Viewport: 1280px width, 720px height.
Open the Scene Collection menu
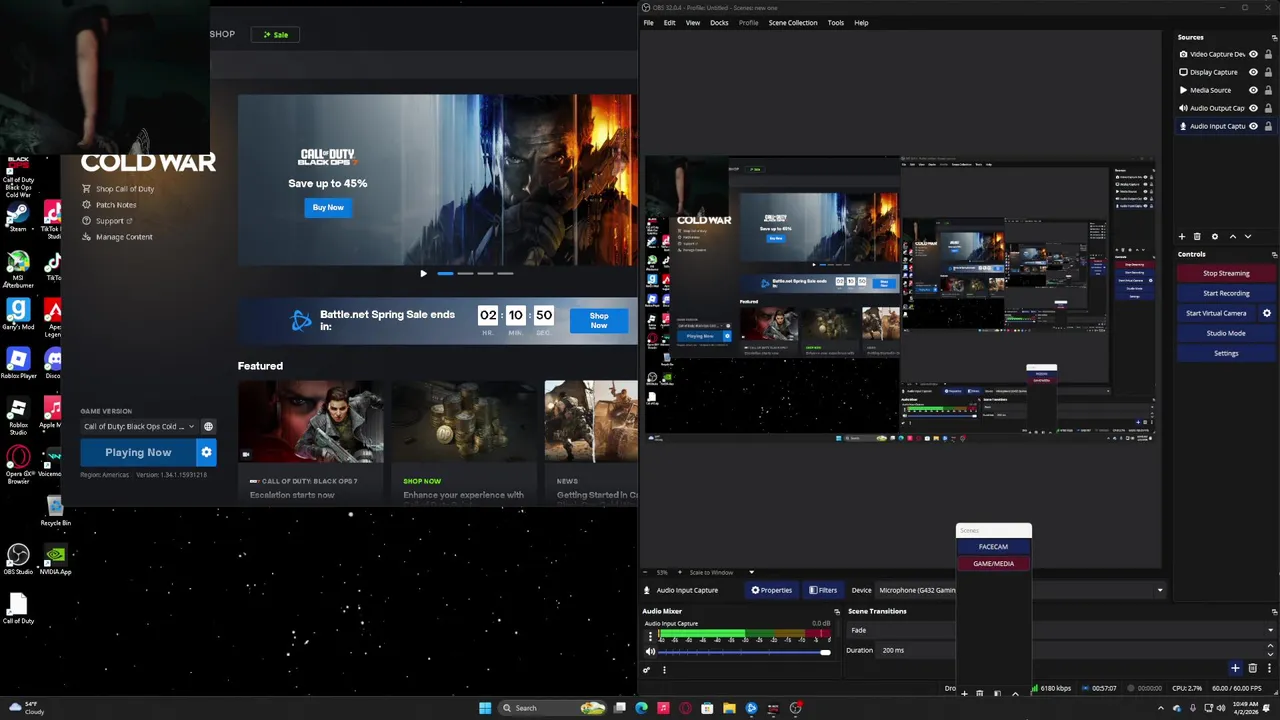793,22
